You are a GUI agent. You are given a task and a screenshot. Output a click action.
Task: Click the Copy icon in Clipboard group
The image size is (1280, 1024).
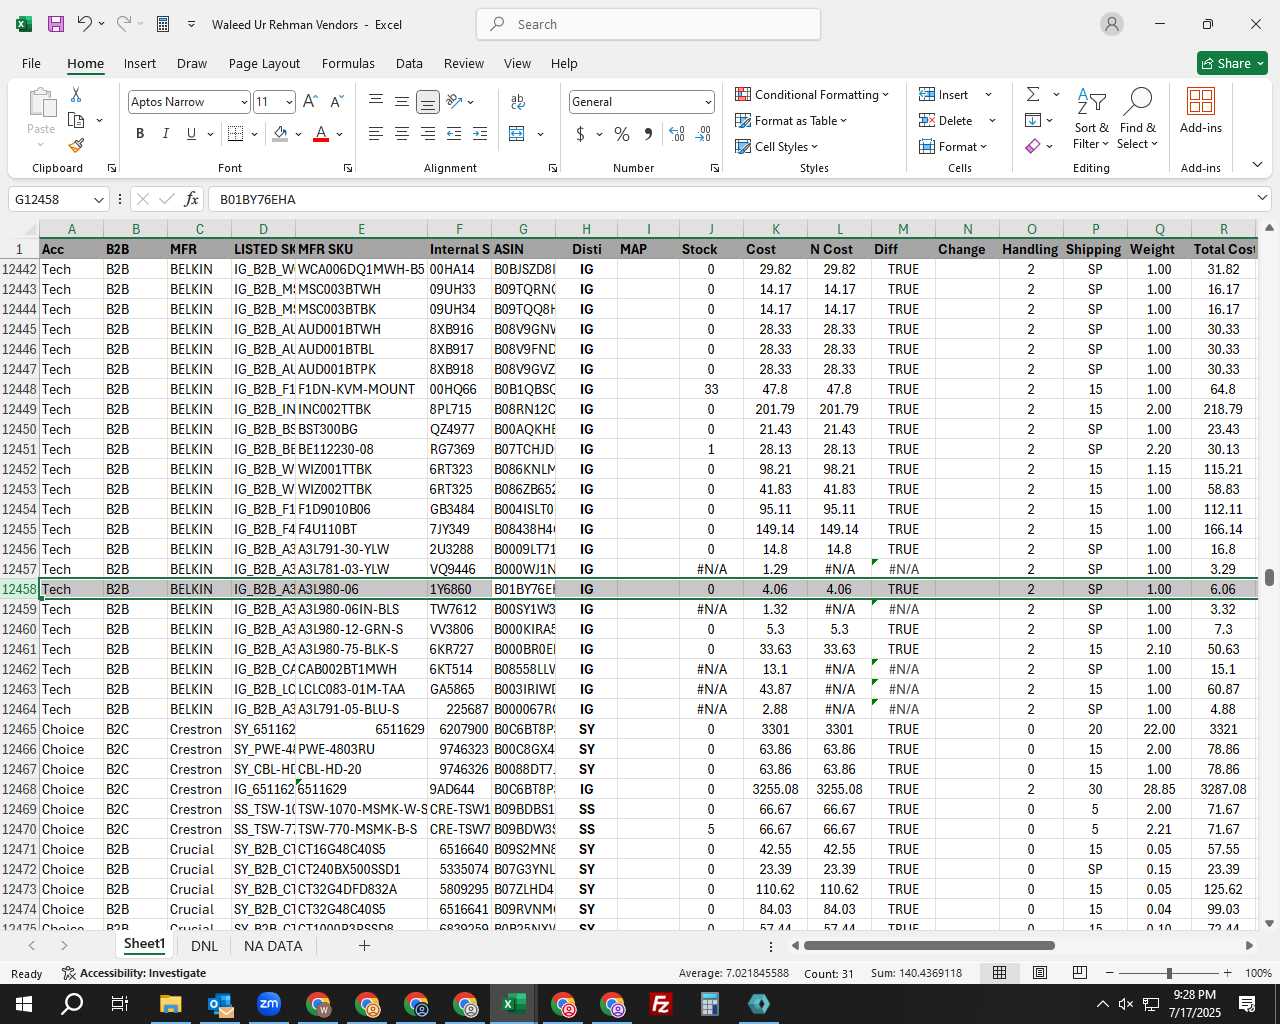[x=76, y=120]
